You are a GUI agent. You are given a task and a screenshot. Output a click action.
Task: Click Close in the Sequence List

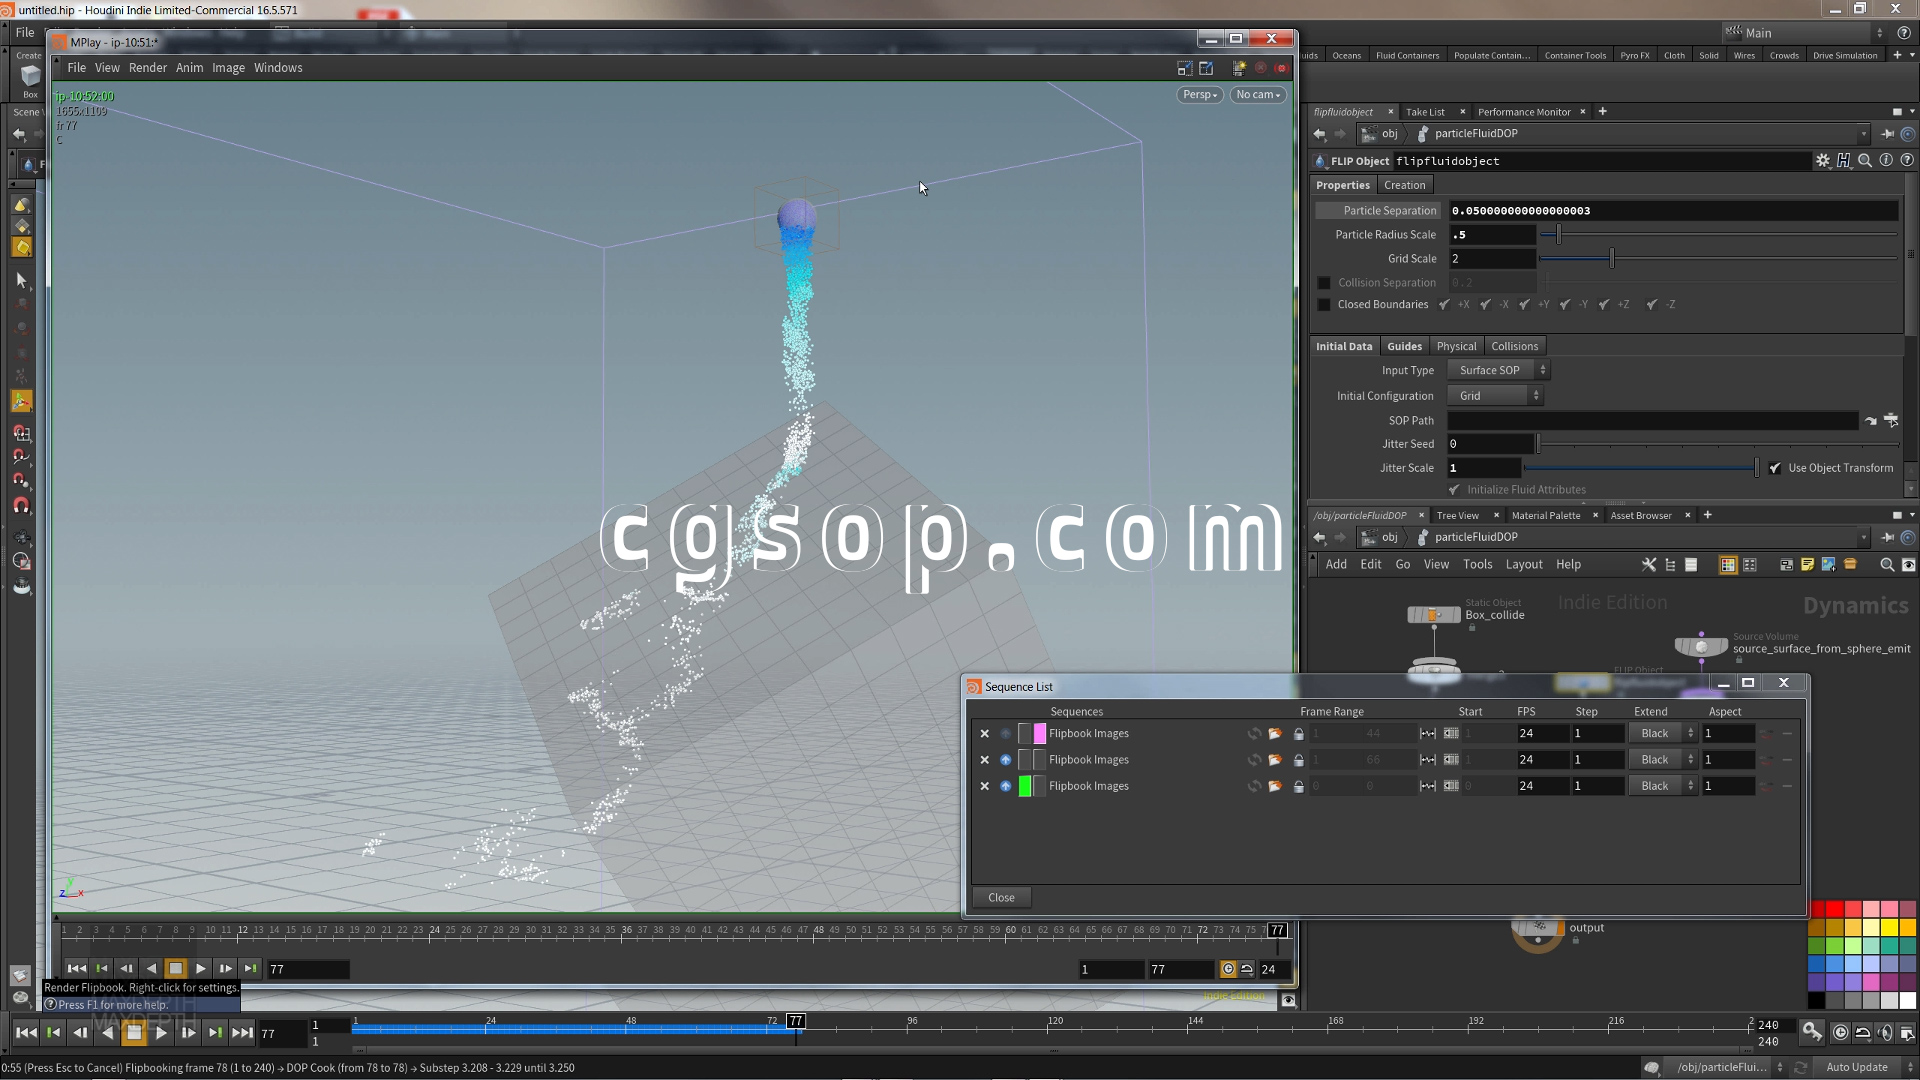[1001, 898]
